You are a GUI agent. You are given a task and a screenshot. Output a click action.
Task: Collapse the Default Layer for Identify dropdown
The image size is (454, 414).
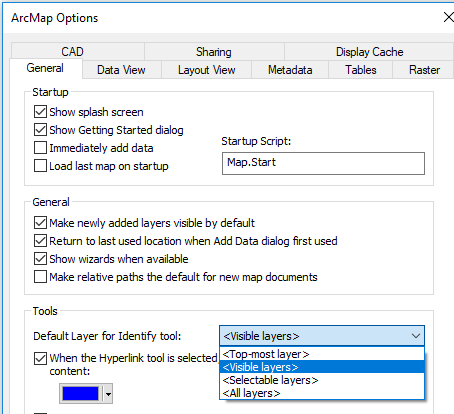point(416,336)
